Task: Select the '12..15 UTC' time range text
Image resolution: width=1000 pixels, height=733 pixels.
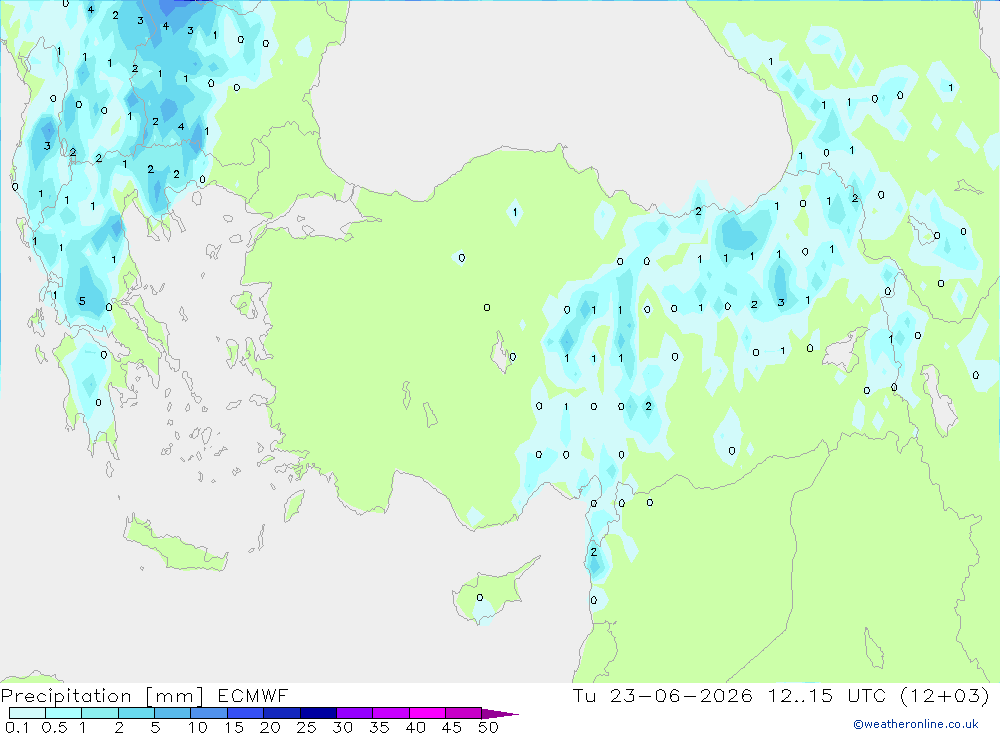Action: pyautogui.click(x=826, y=696)
